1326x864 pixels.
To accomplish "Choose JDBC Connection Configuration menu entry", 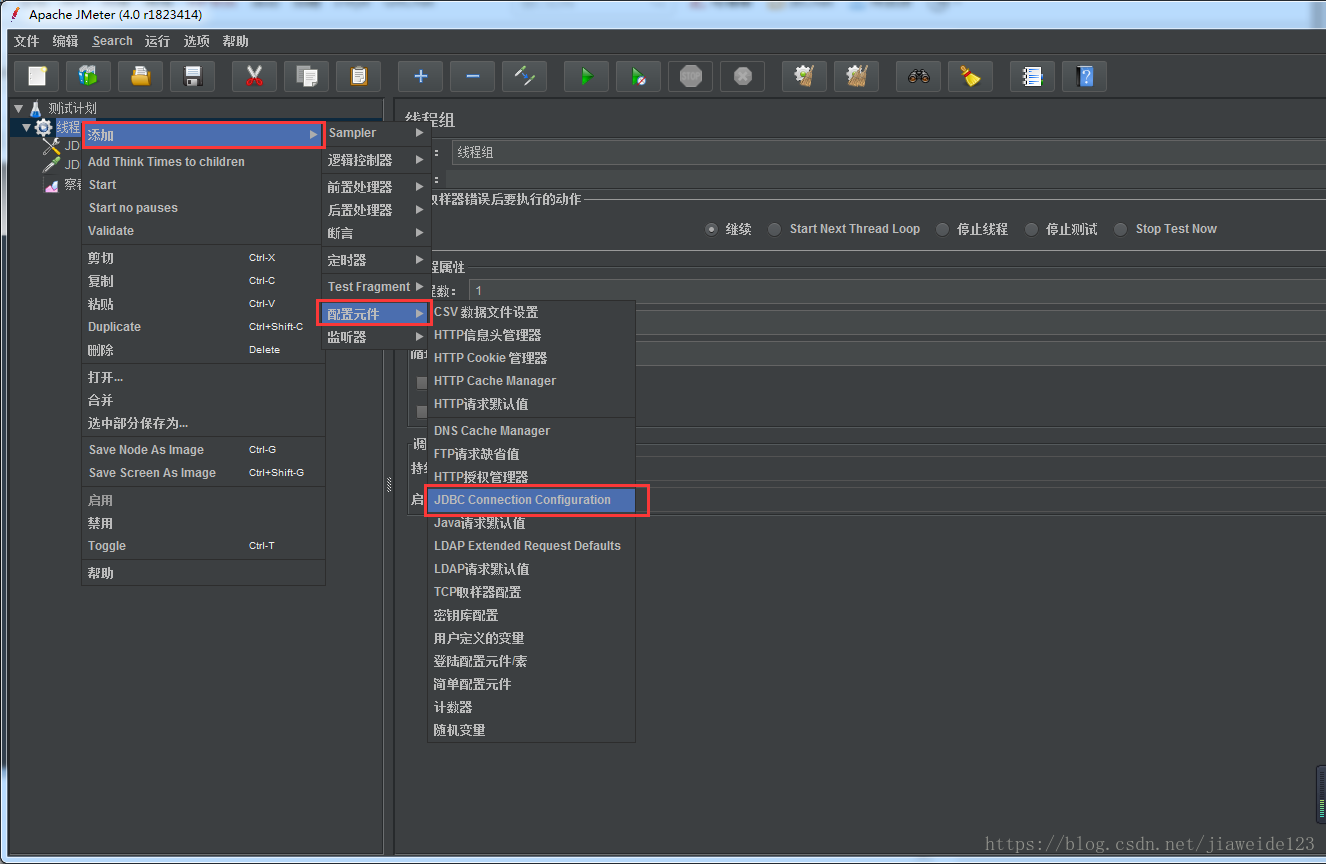I will 532,500.
